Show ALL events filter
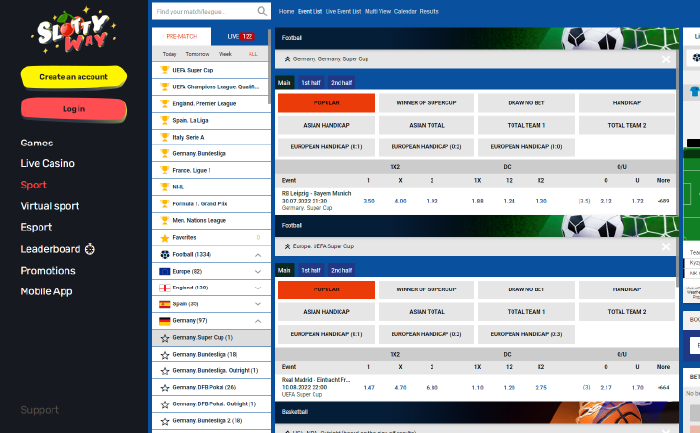700x433 pixels. click(x=253, y=54)
